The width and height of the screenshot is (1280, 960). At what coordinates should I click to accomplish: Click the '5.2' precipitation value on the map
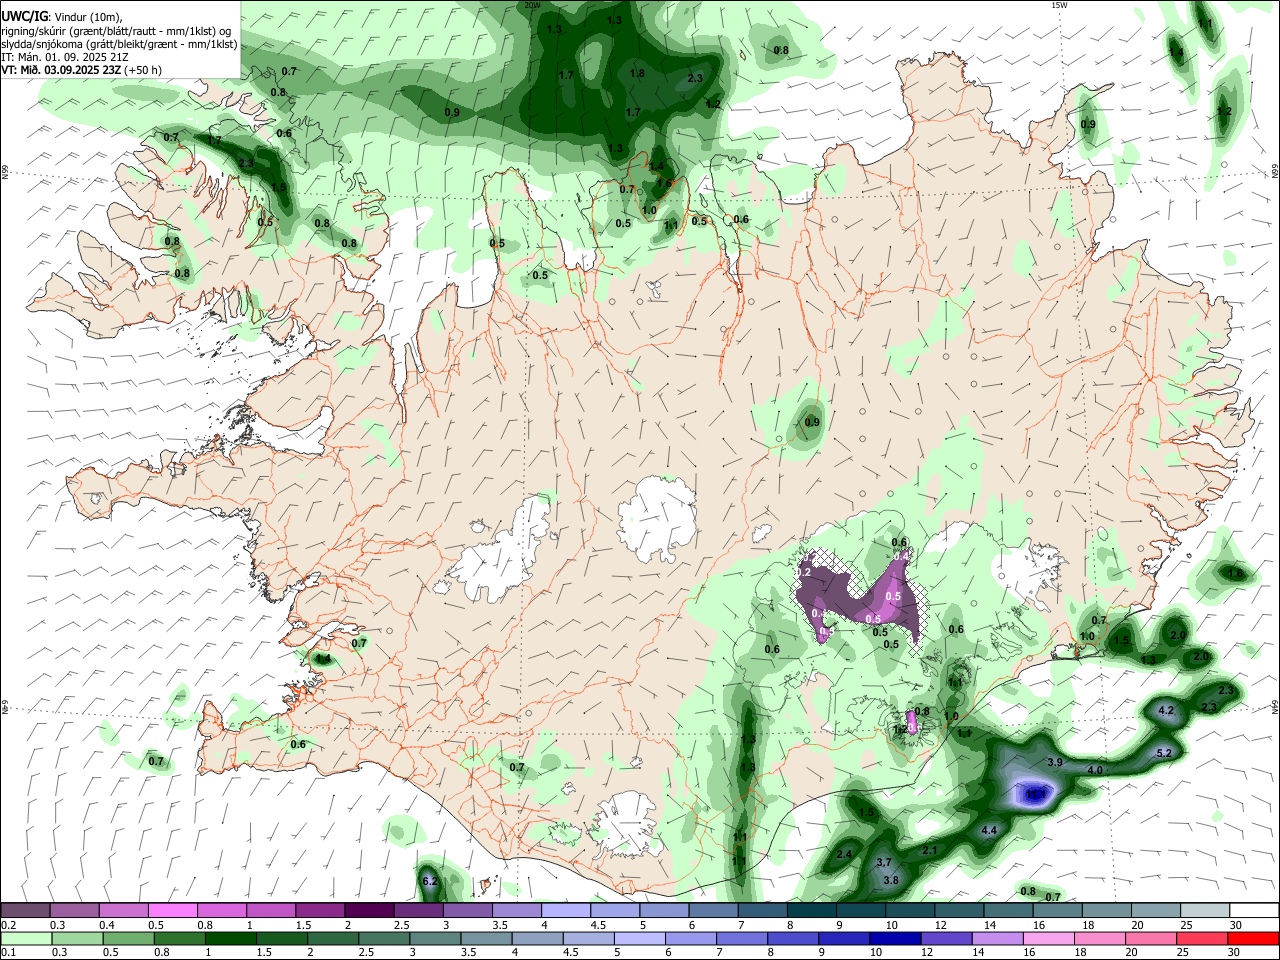click(x=1163, y=753)
